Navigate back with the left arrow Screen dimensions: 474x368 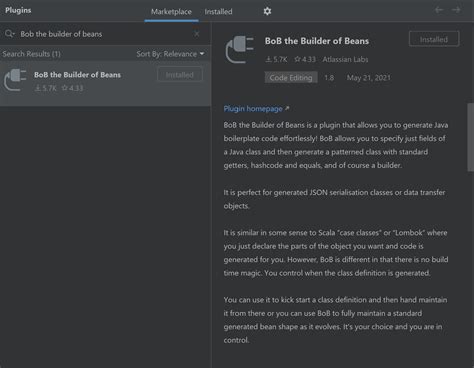[x=439, y=10]
